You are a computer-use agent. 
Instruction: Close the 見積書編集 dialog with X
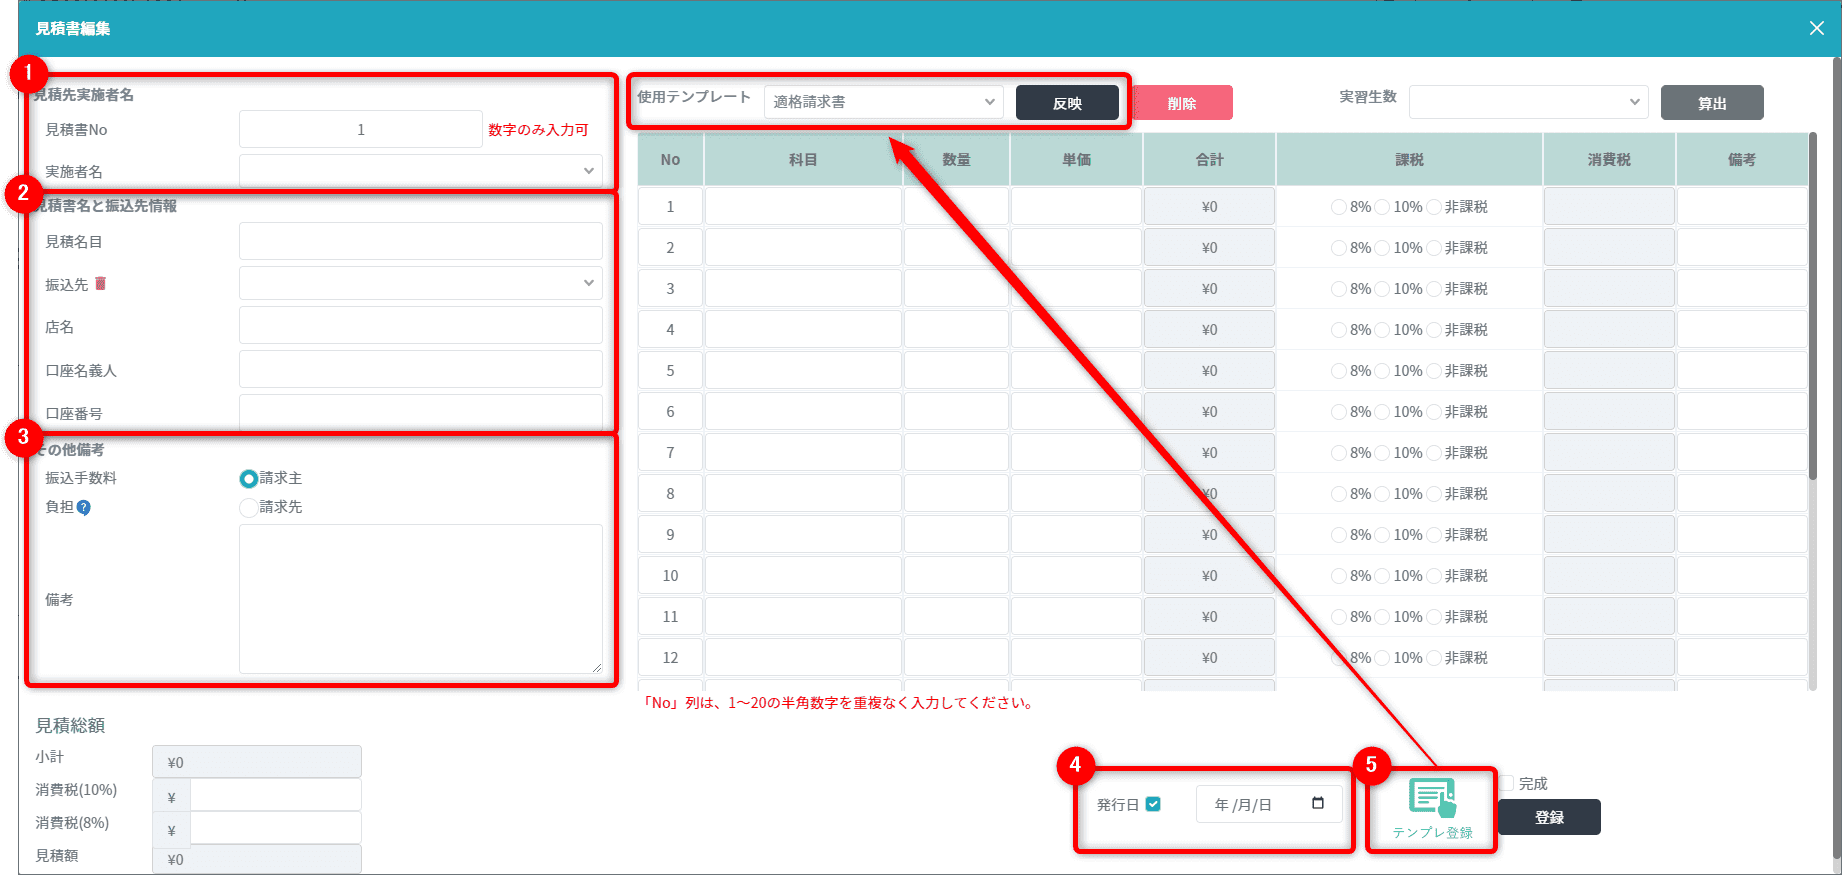tap(1816, 28)
